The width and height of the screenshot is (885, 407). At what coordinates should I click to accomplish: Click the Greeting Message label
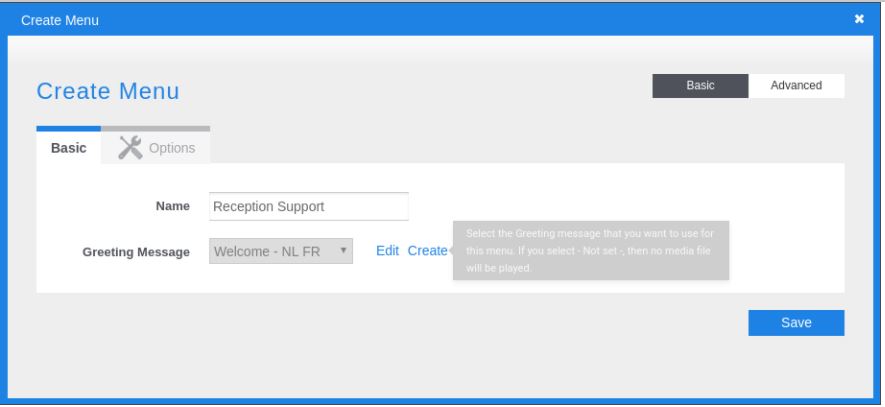point(136,252)
